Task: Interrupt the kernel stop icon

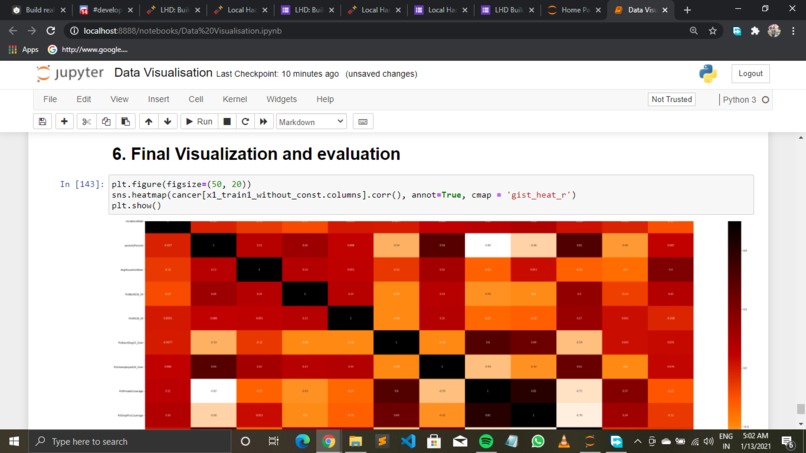Action: [227, 122]
